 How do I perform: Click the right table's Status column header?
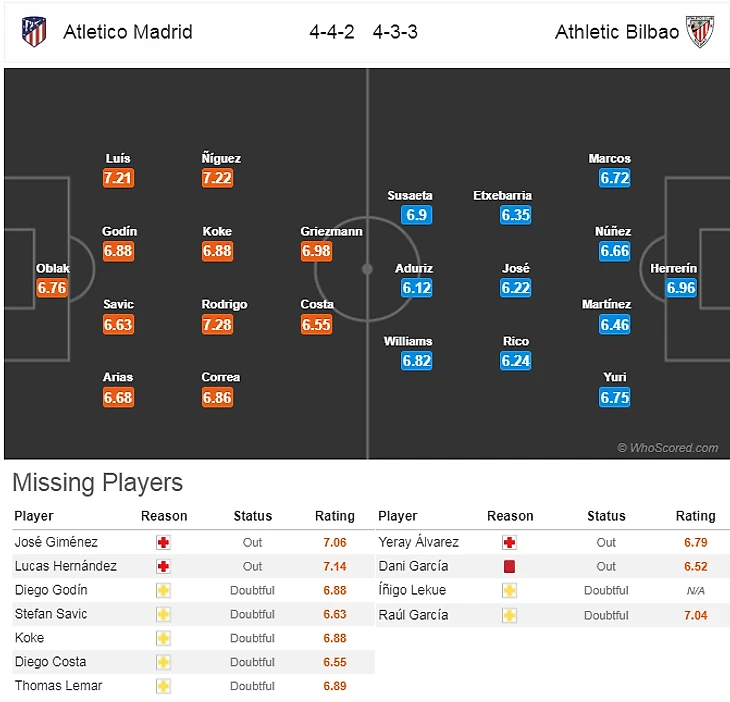coord(606,516)
